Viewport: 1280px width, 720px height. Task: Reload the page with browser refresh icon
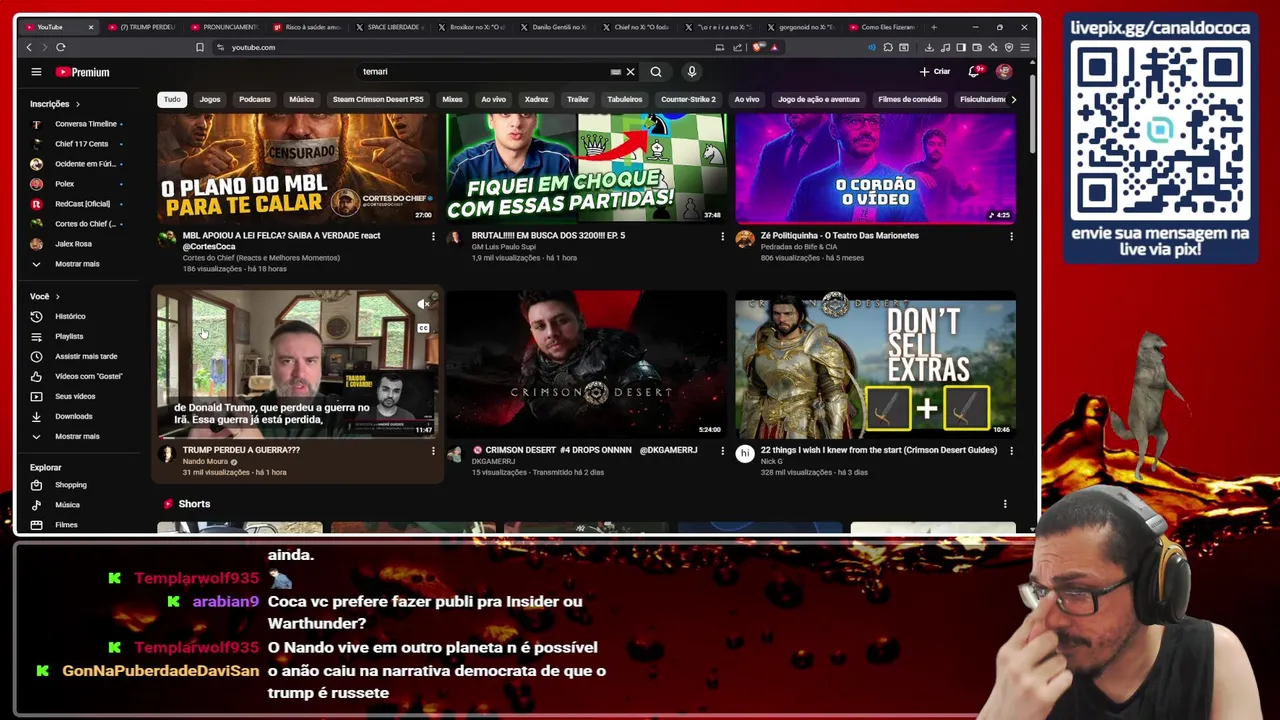(61, 47)
